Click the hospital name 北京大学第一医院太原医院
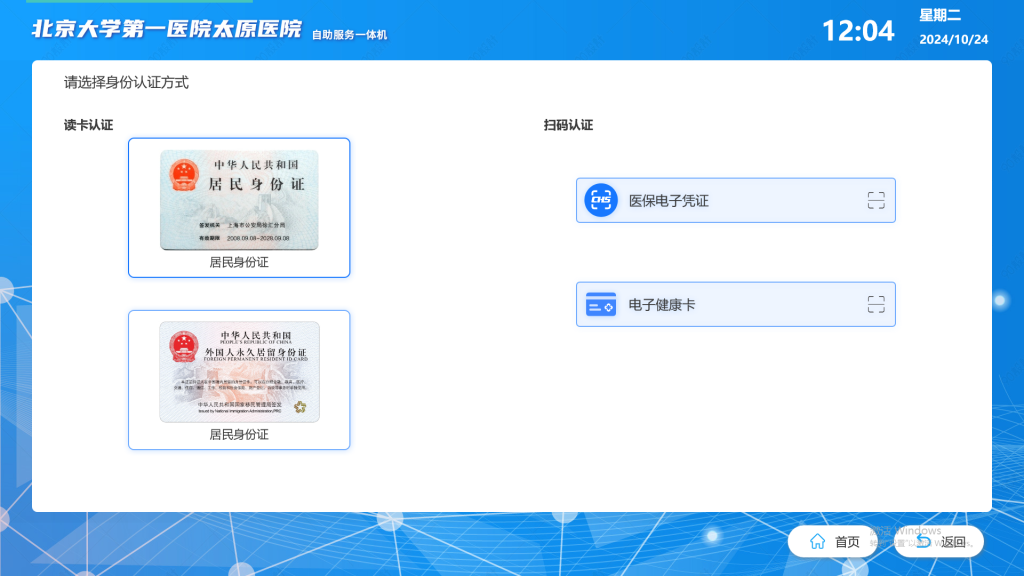This screenshot has width=1024, height=576. tap(167, 29)
